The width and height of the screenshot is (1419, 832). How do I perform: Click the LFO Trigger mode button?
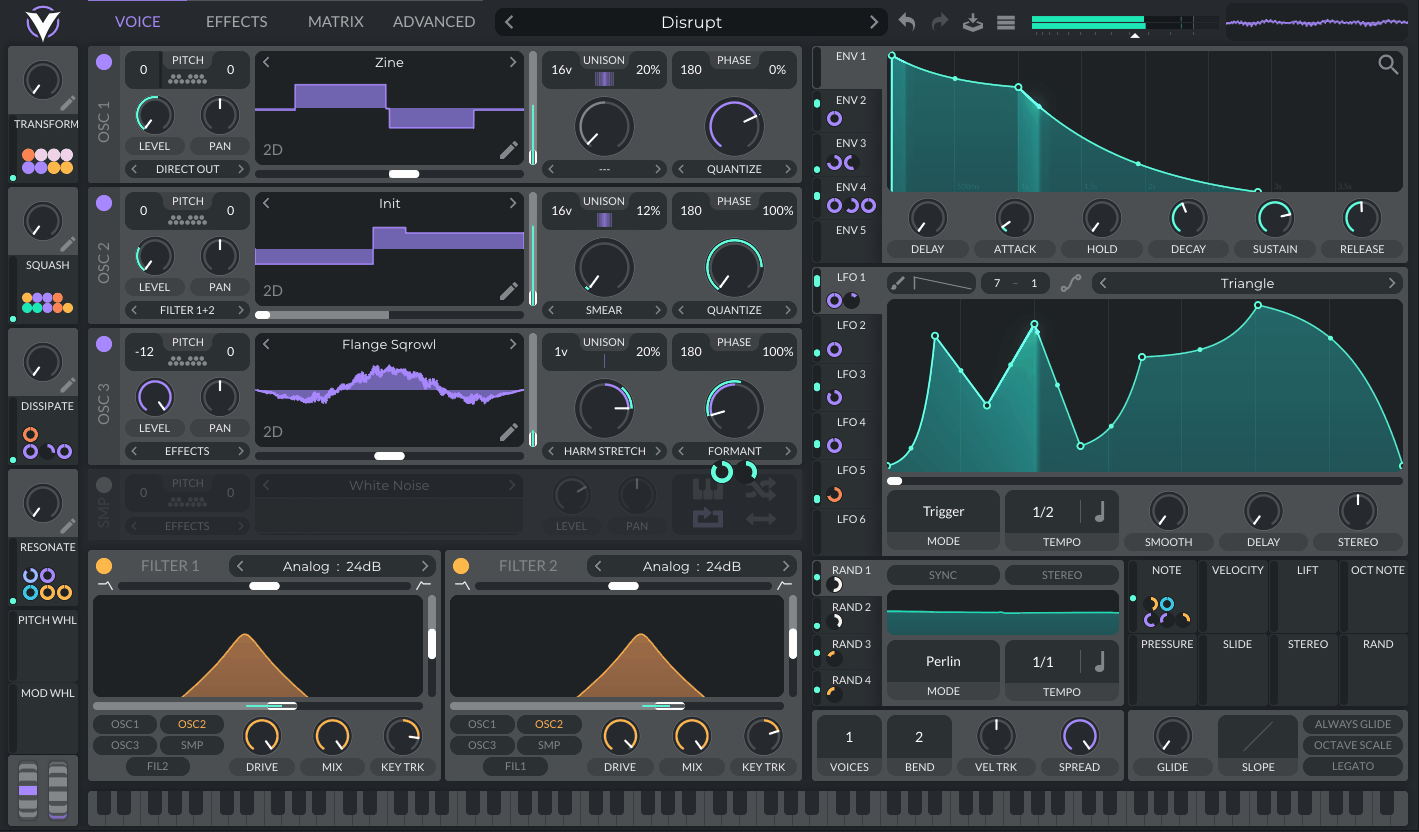943,512
